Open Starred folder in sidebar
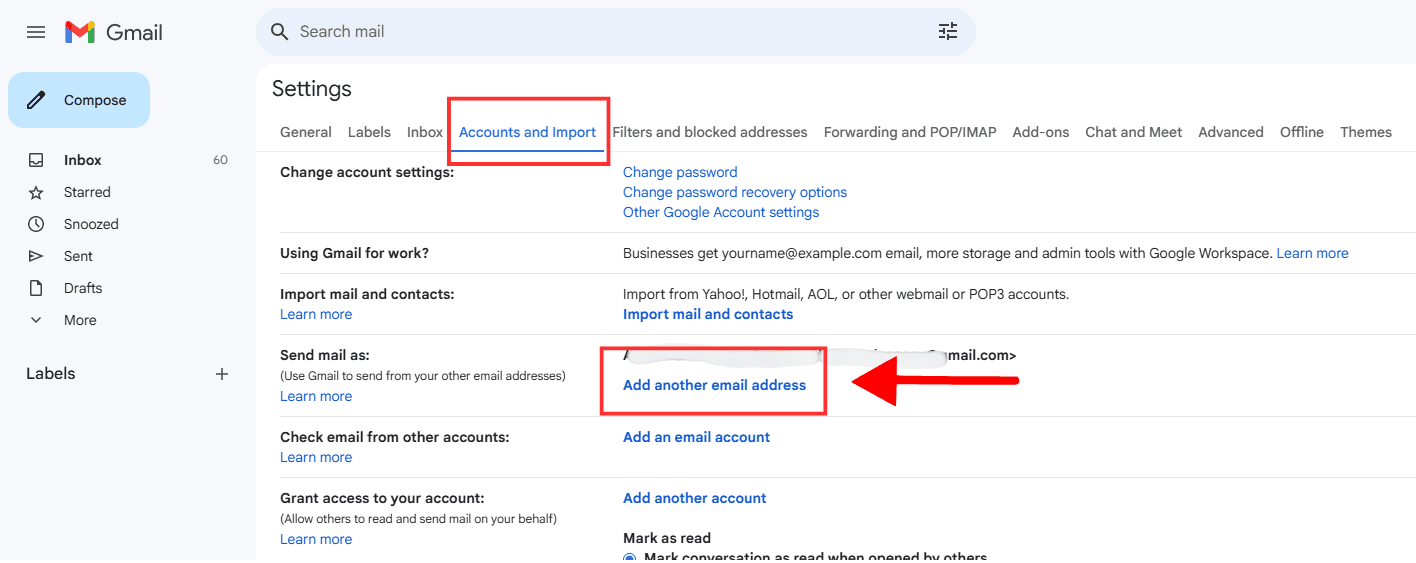Viewport: 1416px width, 563px height. coord(87,192)
